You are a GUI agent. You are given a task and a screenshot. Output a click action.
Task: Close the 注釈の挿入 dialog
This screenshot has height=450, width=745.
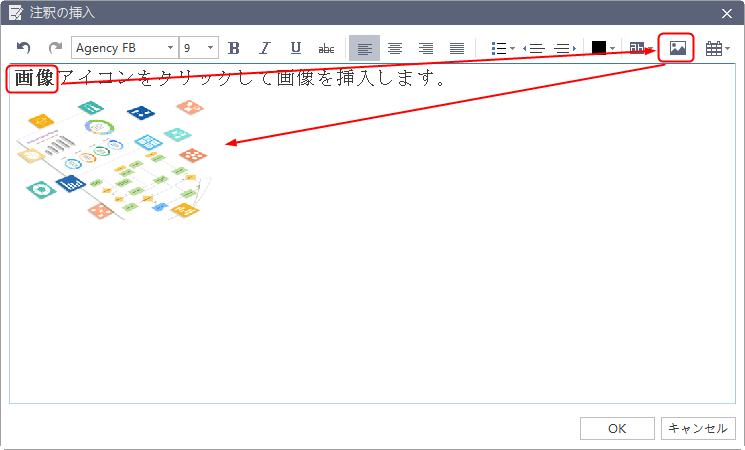click(727, 13)
